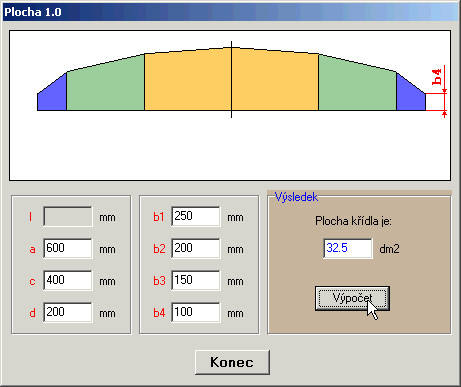Click the red 'a' label

pos(32,249)
